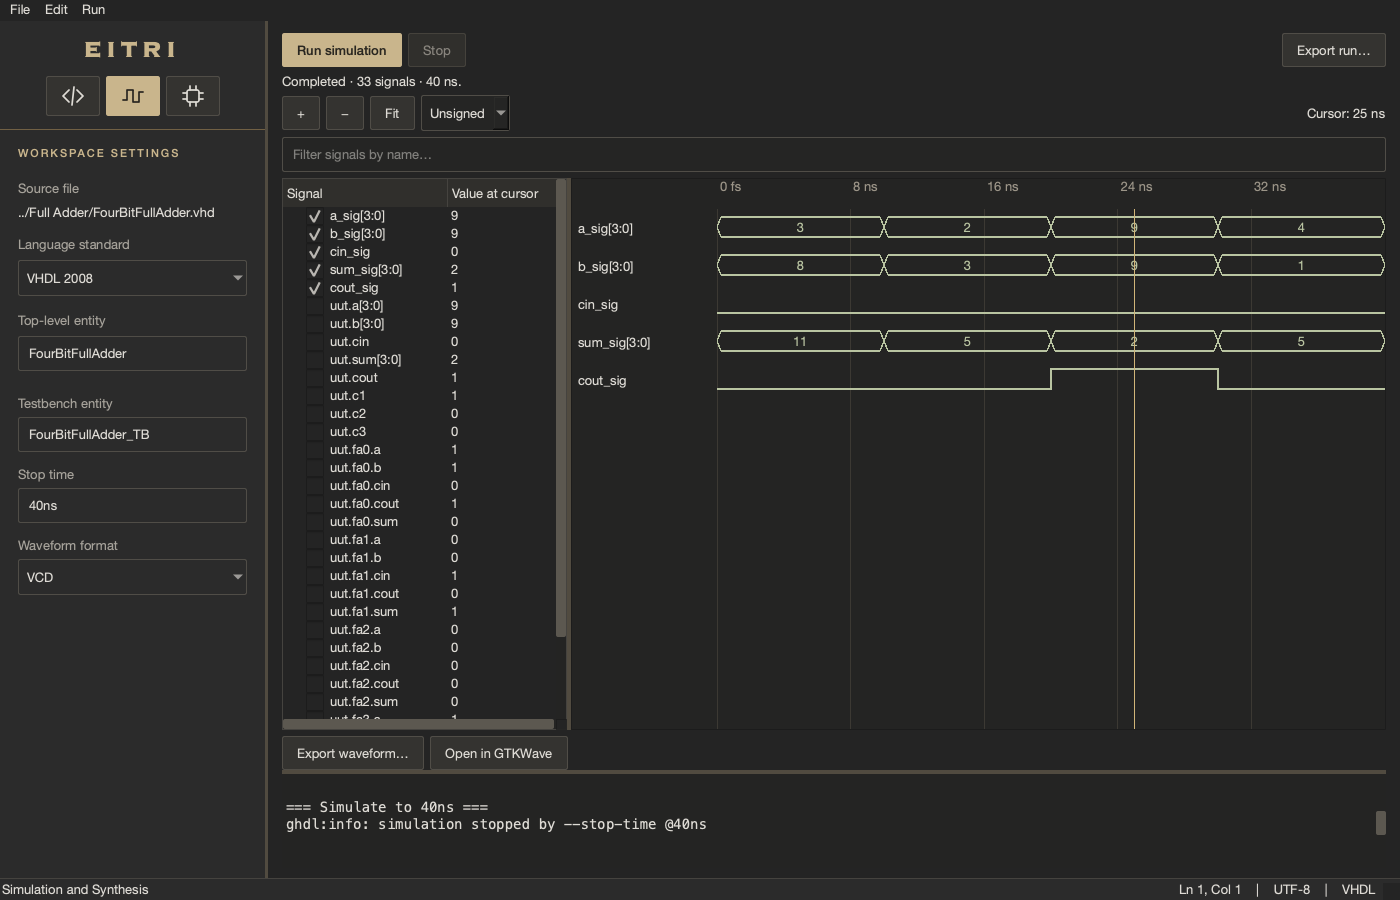Uncheck the b_sig[3:0] signal
The image size is (1400, 900).
coord(315,234)
